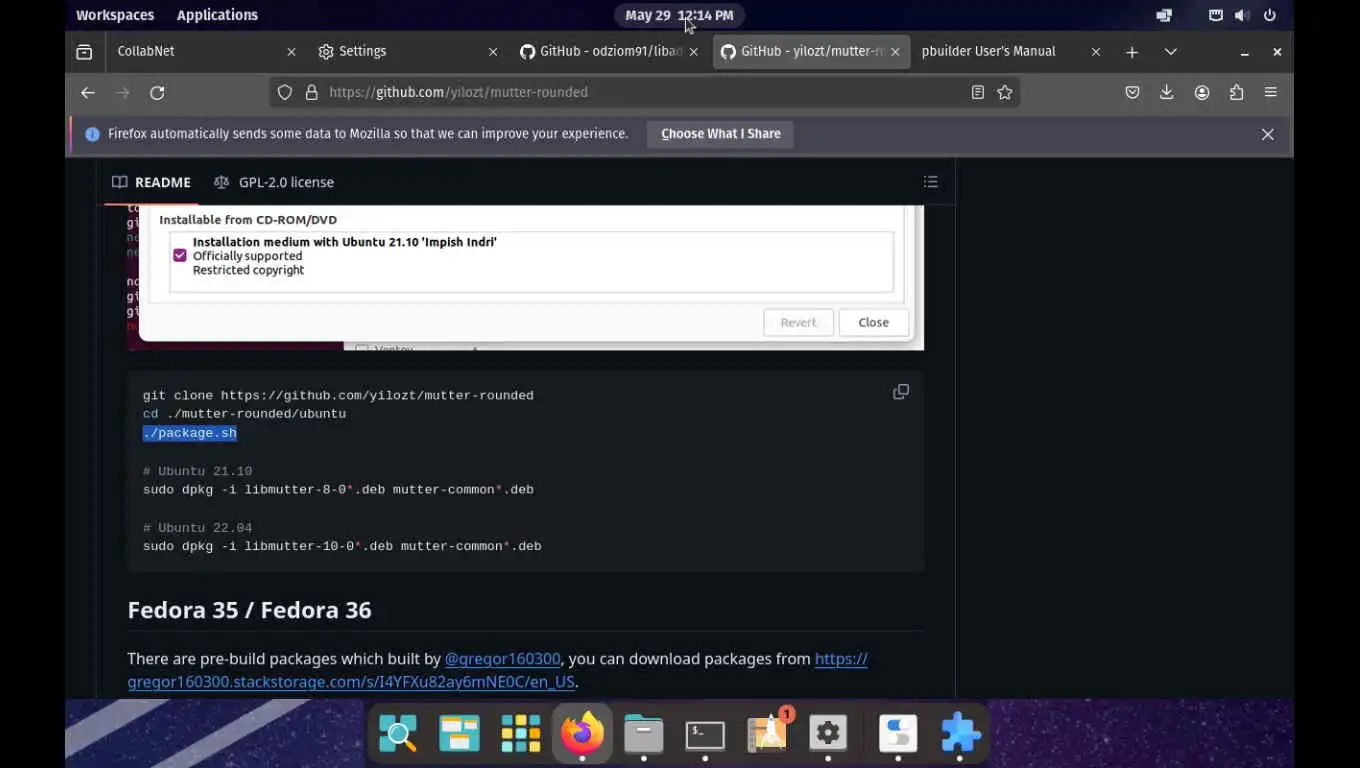Close the pbuilder User's Manual tab
This screenshot has height=768, width=1360.
pos(1096,52)
